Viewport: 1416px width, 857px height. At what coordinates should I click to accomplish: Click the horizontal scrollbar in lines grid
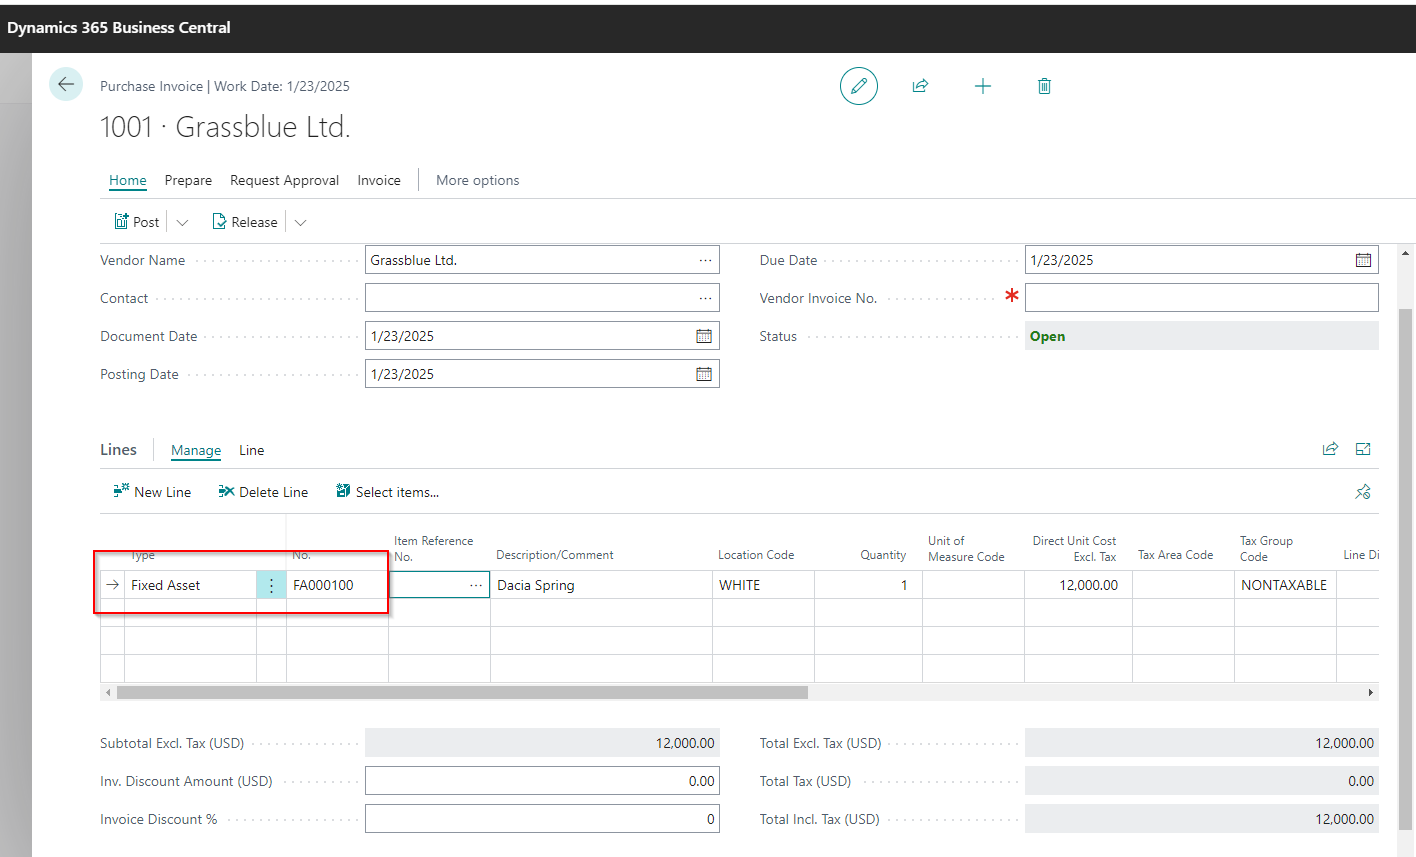click(x=462, y=692)
